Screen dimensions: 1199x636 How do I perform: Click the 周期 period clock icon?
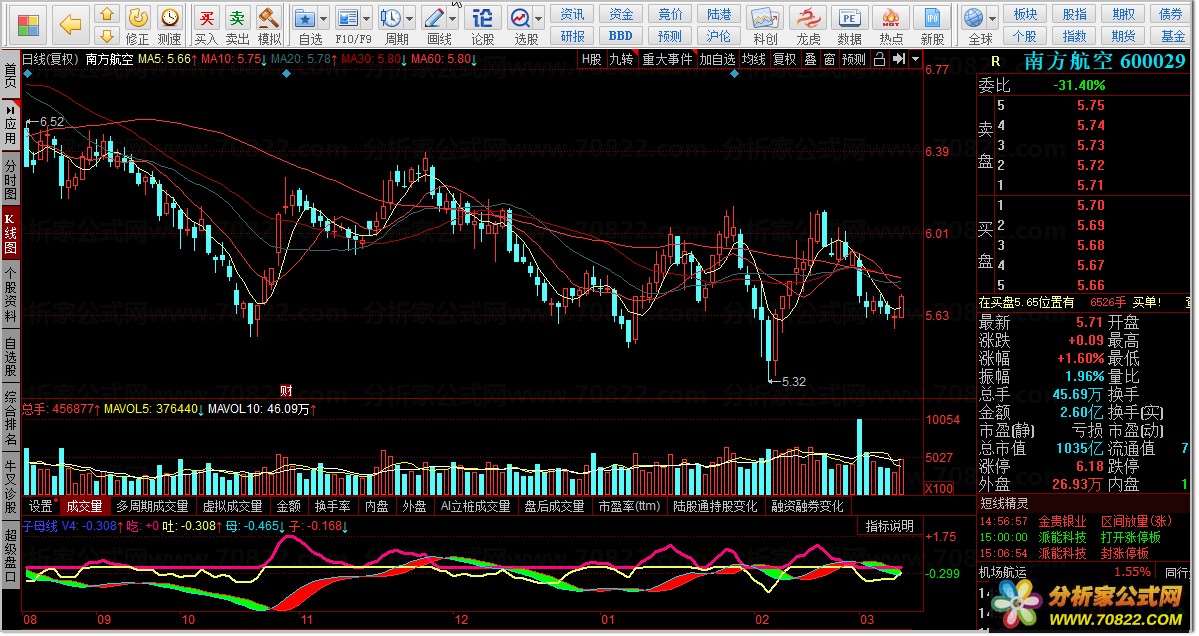[392, 25]
